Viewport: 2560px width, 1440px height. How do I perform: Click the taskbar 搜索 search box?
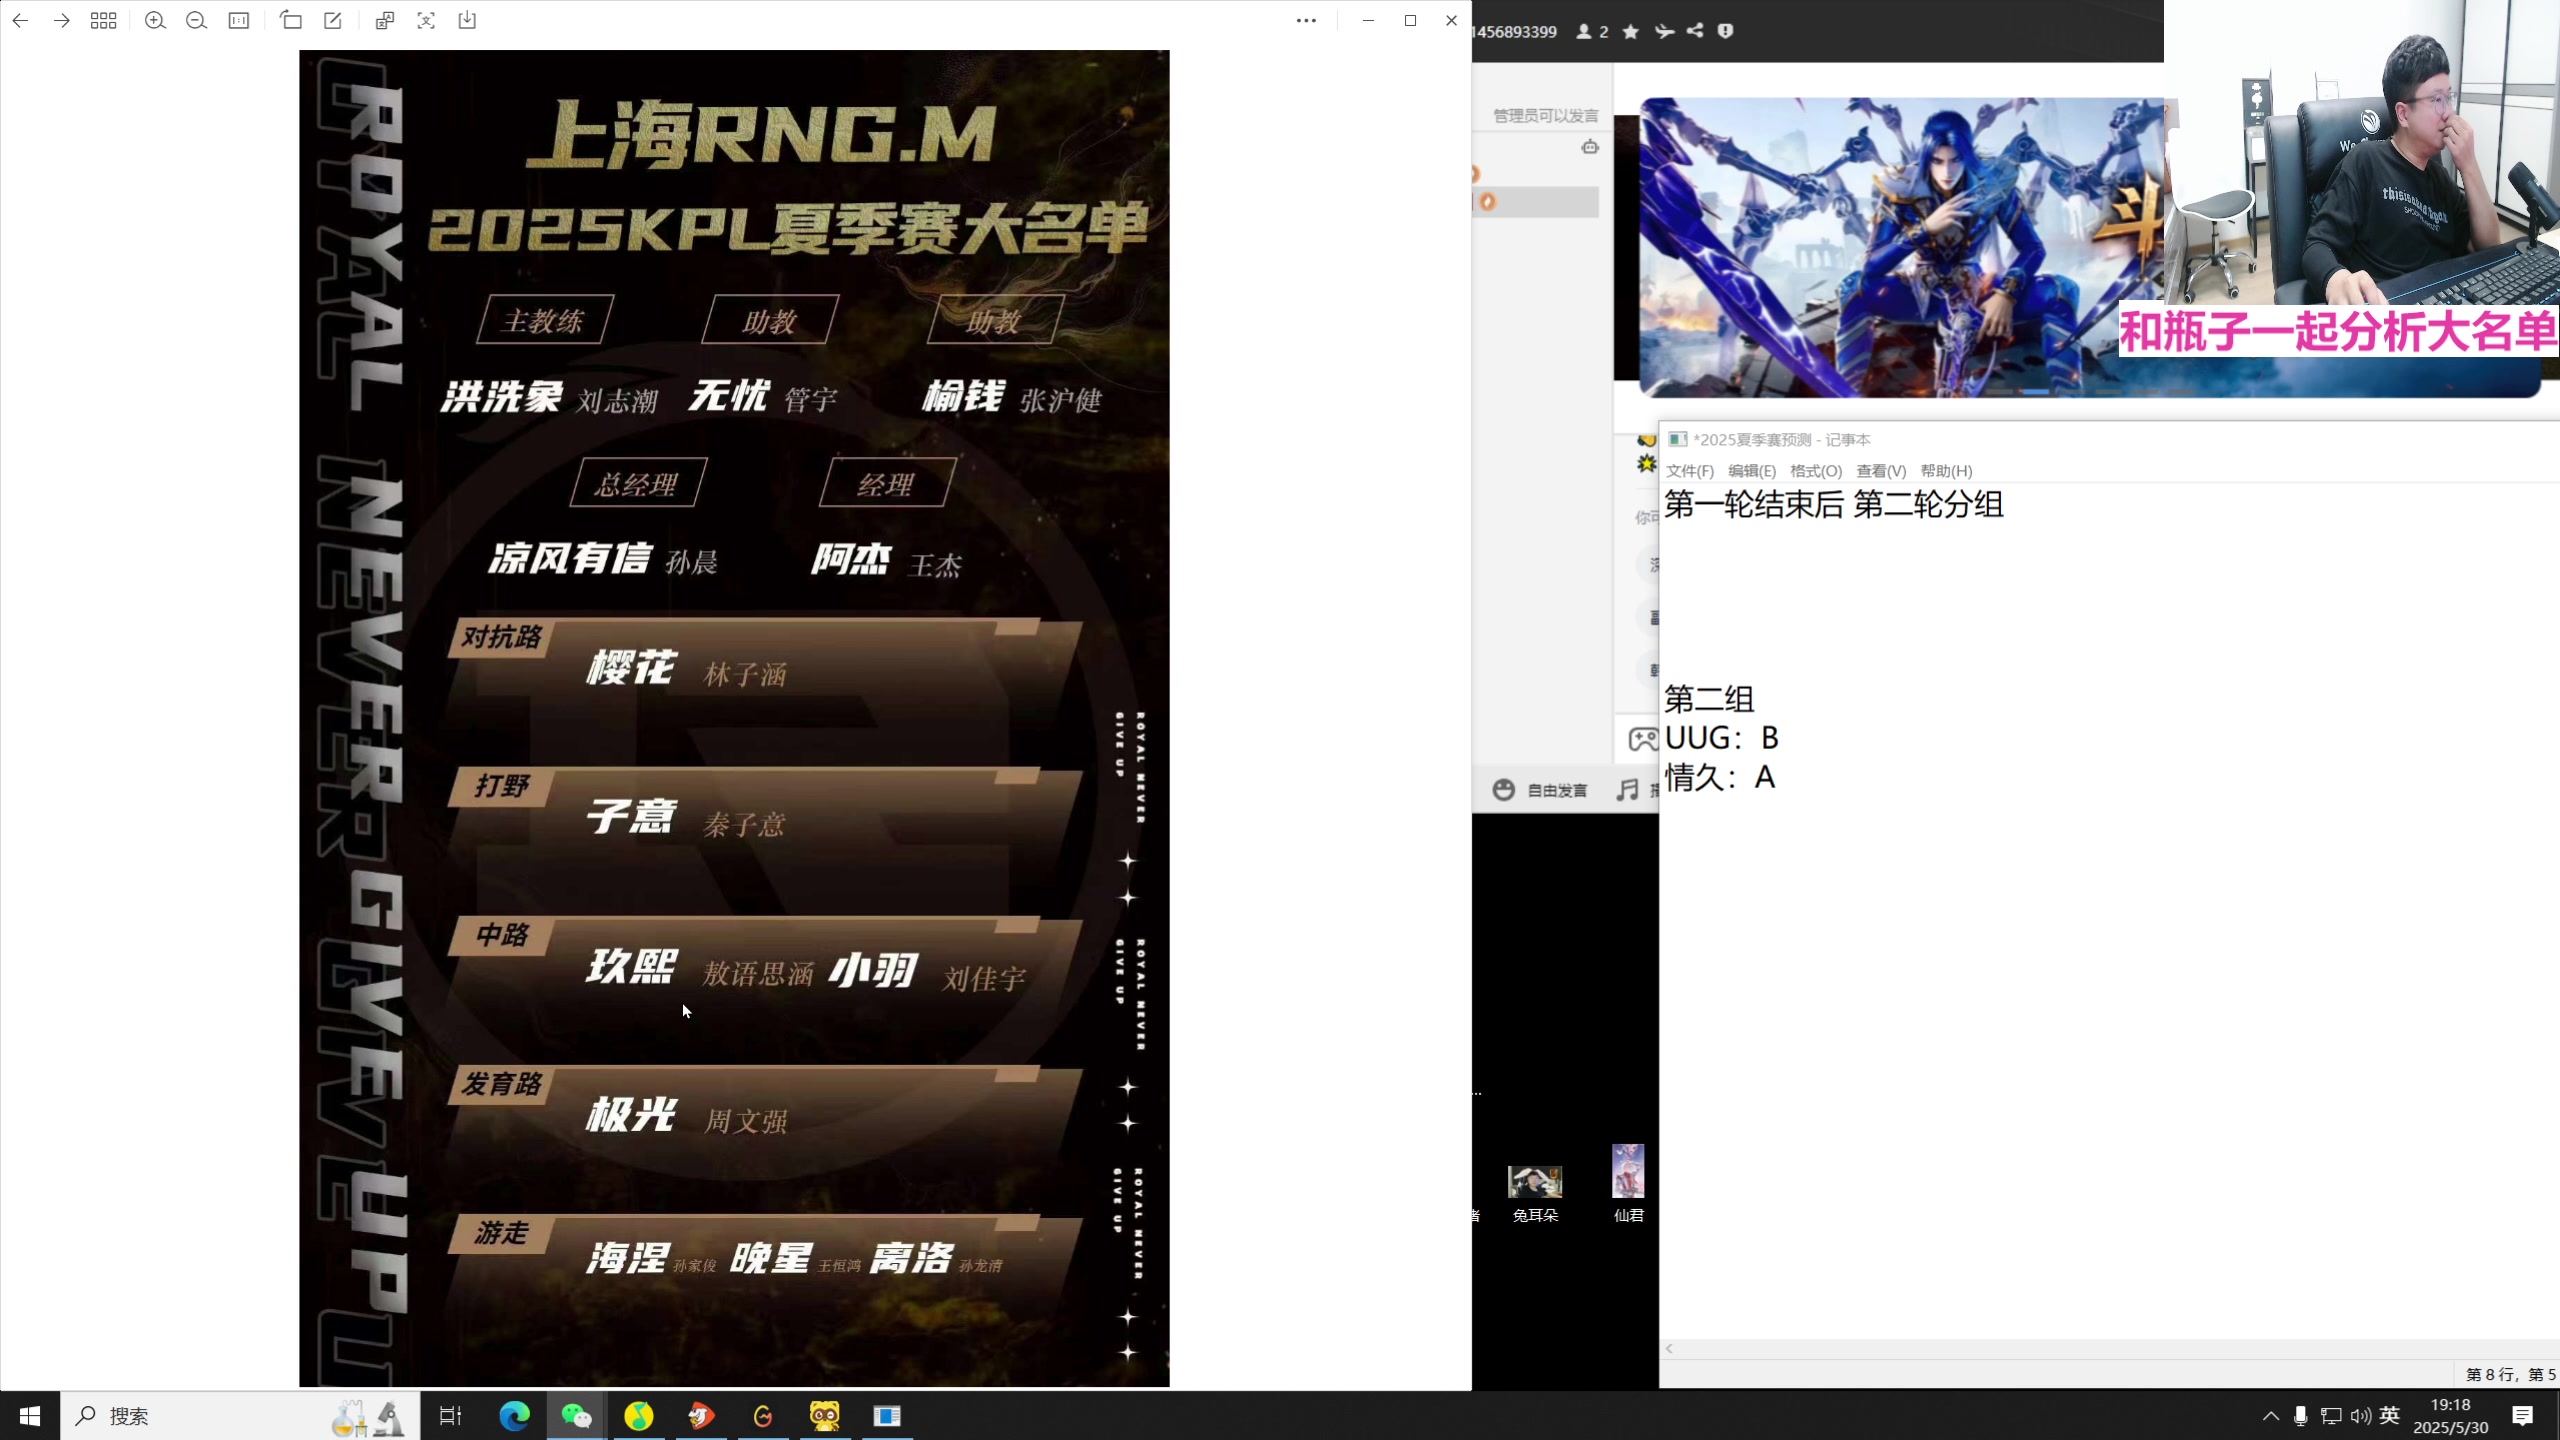[x=240, y=1416]
